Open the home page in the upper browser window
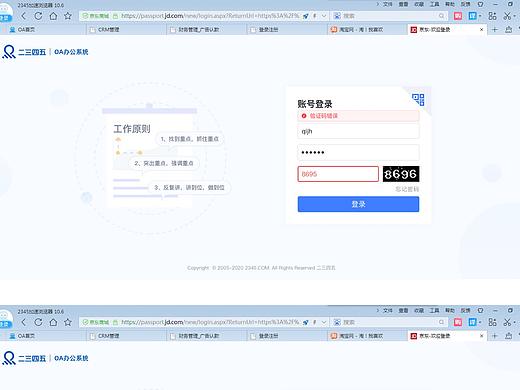520x390 pixels. click(x=53, y=16)
